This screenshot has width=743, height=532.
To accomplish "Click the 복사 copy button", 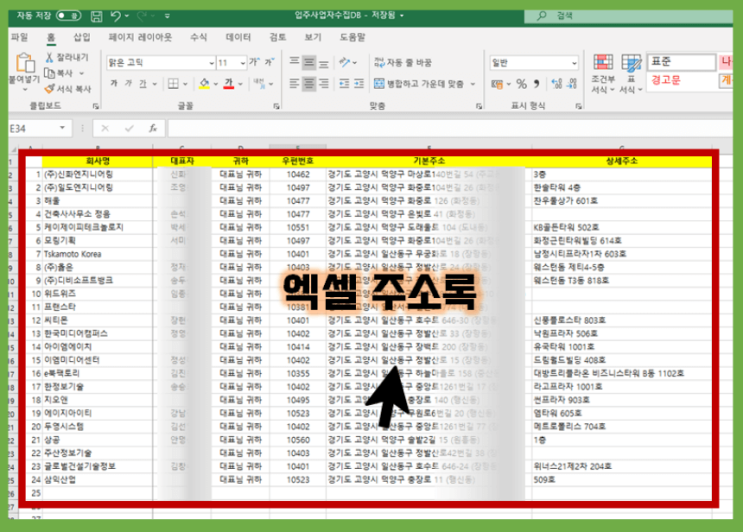I will [x=59, y=73].
